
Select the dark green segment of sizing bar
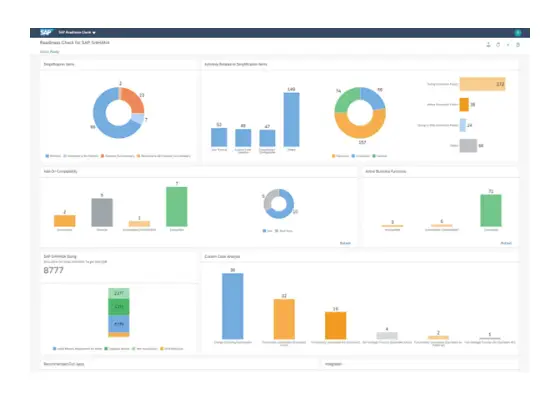pos(119,307)
